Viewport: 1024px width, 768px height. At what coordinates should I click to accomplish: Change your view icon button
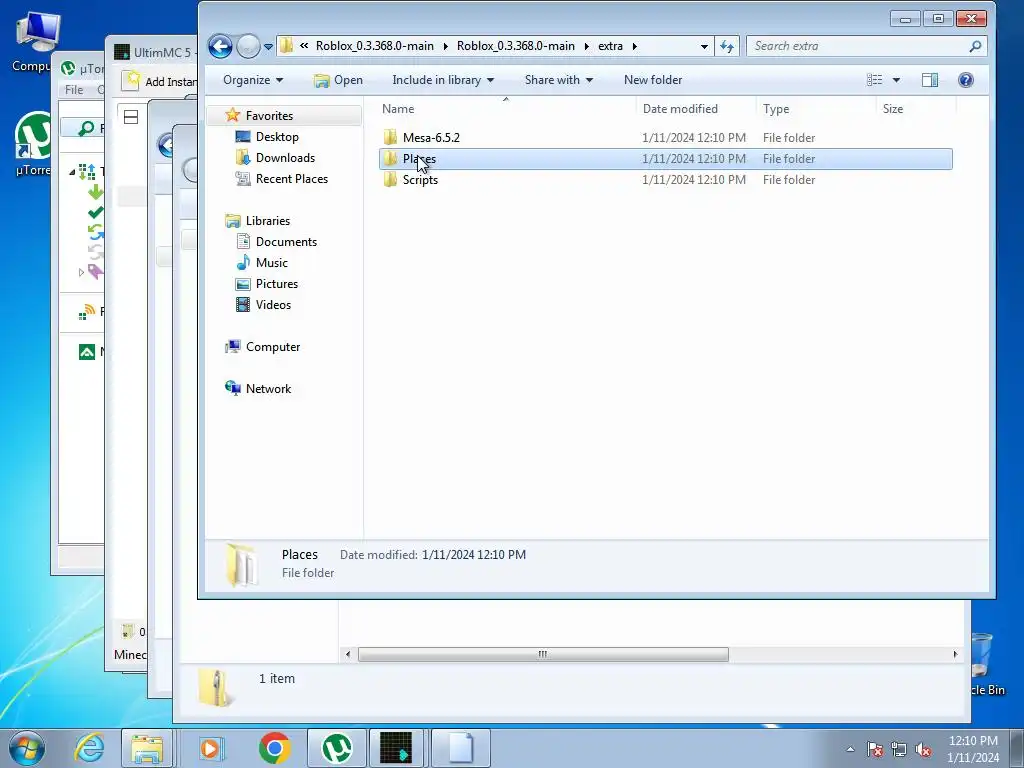click(x=874, y=80)
